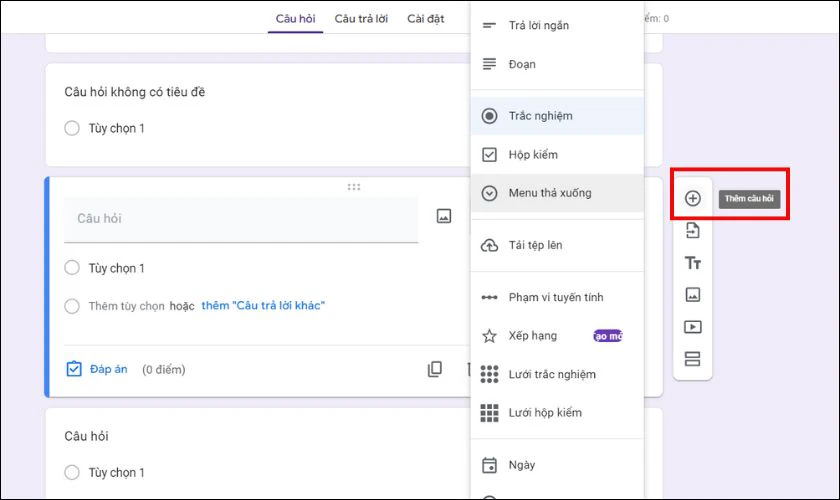Open the Cài đặt tab
Viewport: 840px width, 500px height.
425,19
